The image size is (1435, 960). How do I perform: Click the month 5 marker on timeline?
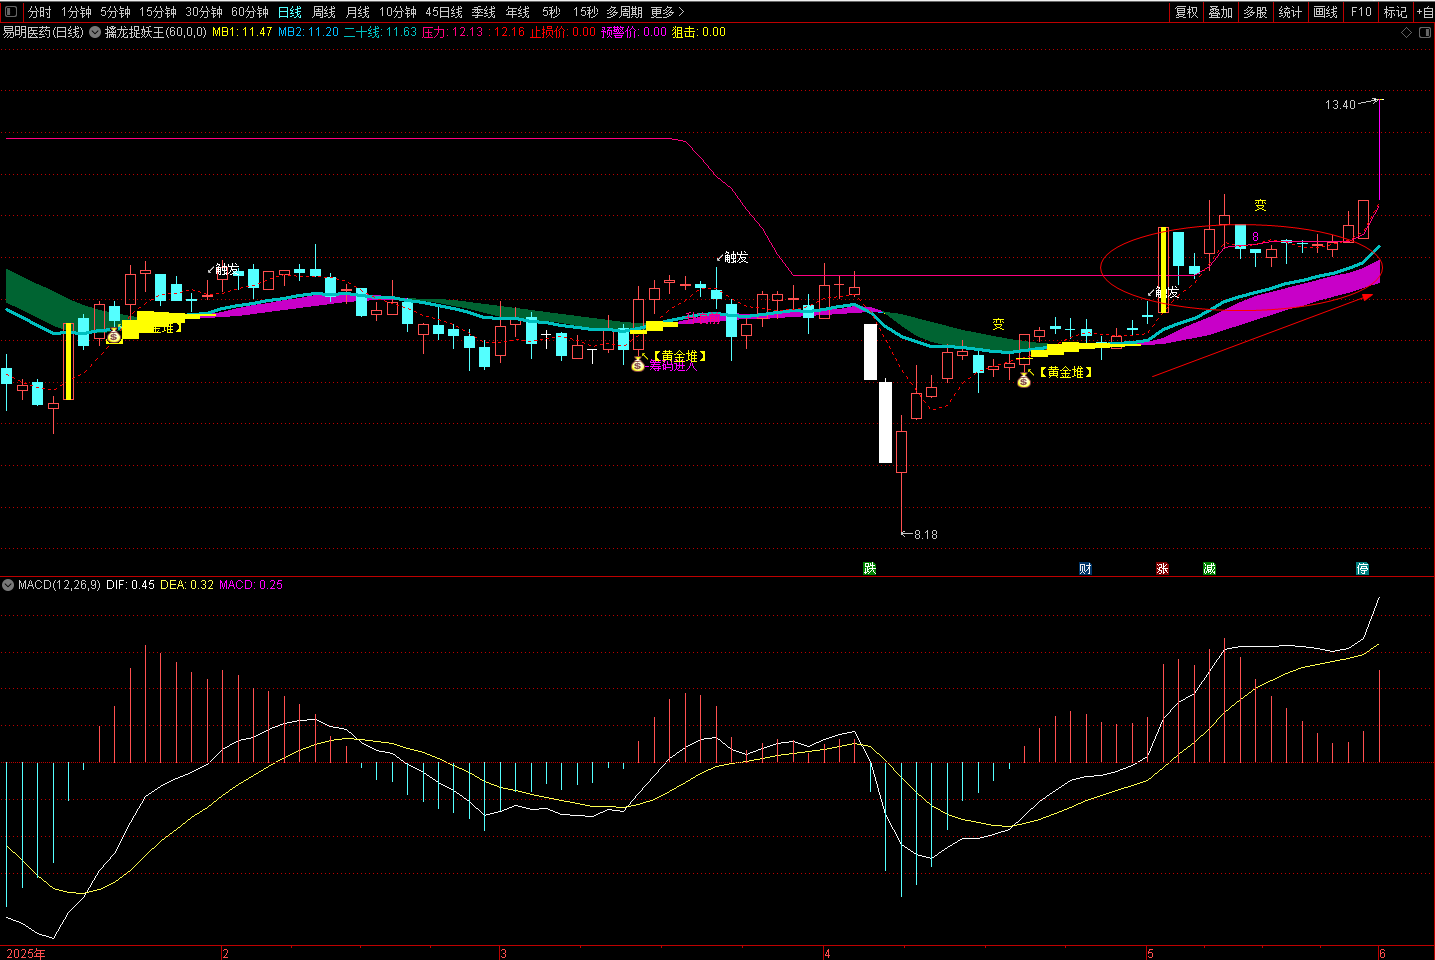1150,953
